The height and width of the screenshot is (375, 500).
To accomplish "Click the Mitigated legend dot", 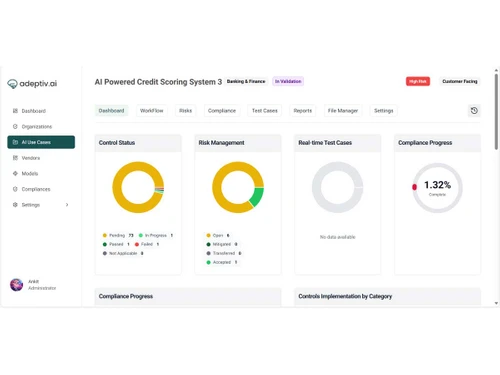I will click(x=208, y=244).
